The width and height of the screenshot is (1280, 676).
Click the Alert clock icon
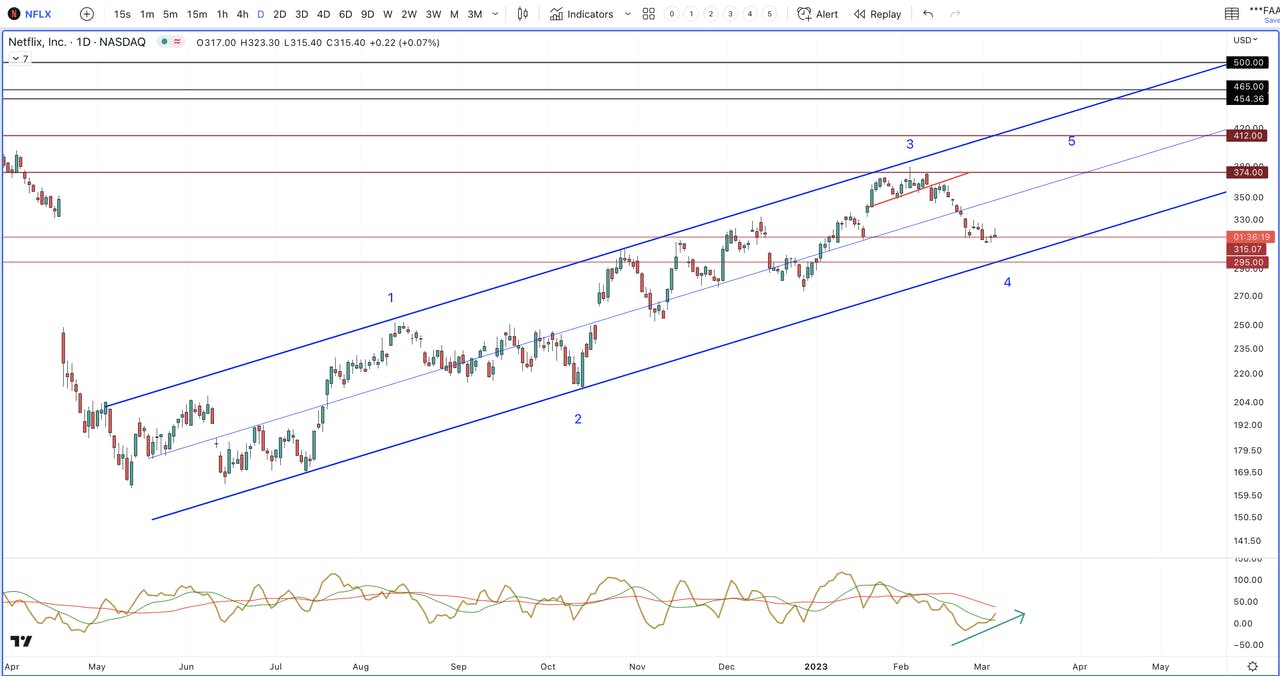click(x=804, y=14)
